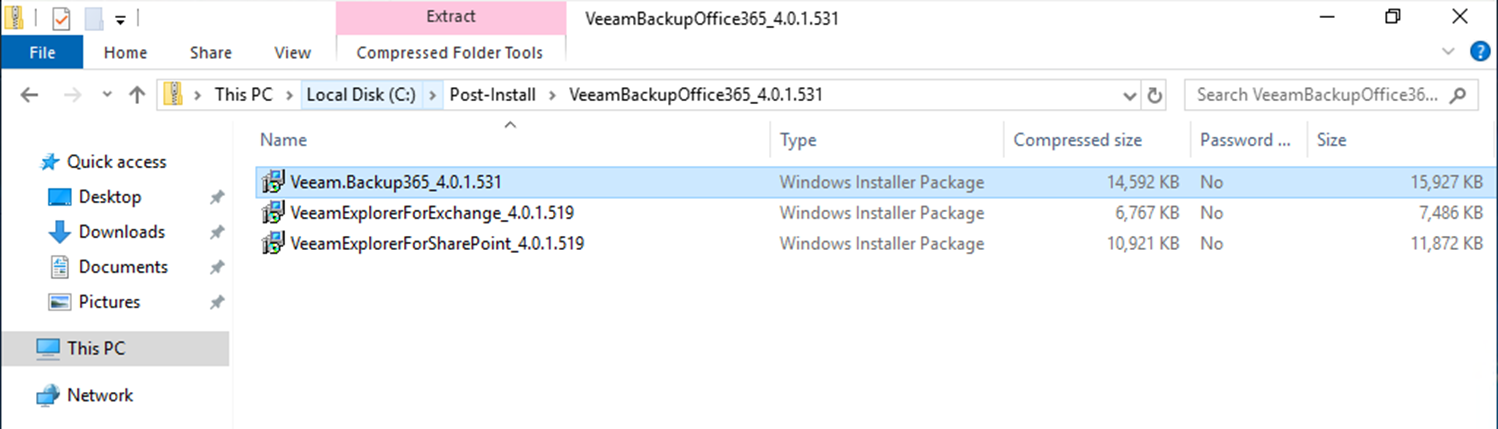Click the Properties icon in quick access toolbar
The width and height of the screenshot is (1498, 429).
coord(61,18)
